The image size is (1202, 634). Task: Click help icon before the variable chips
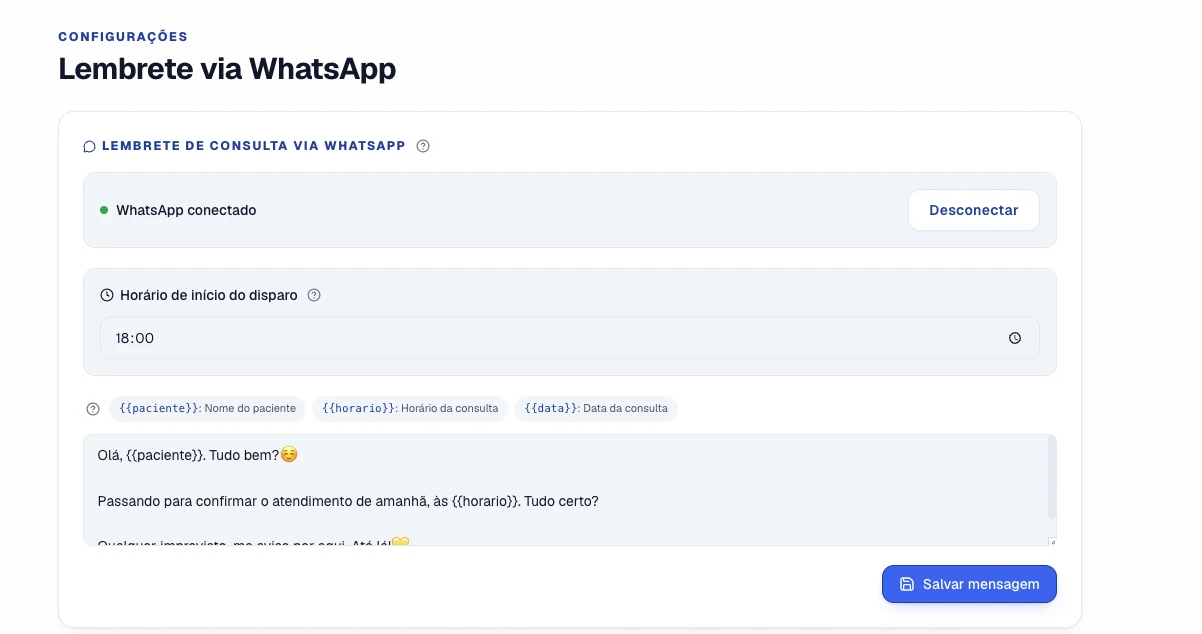click(93, 409)
